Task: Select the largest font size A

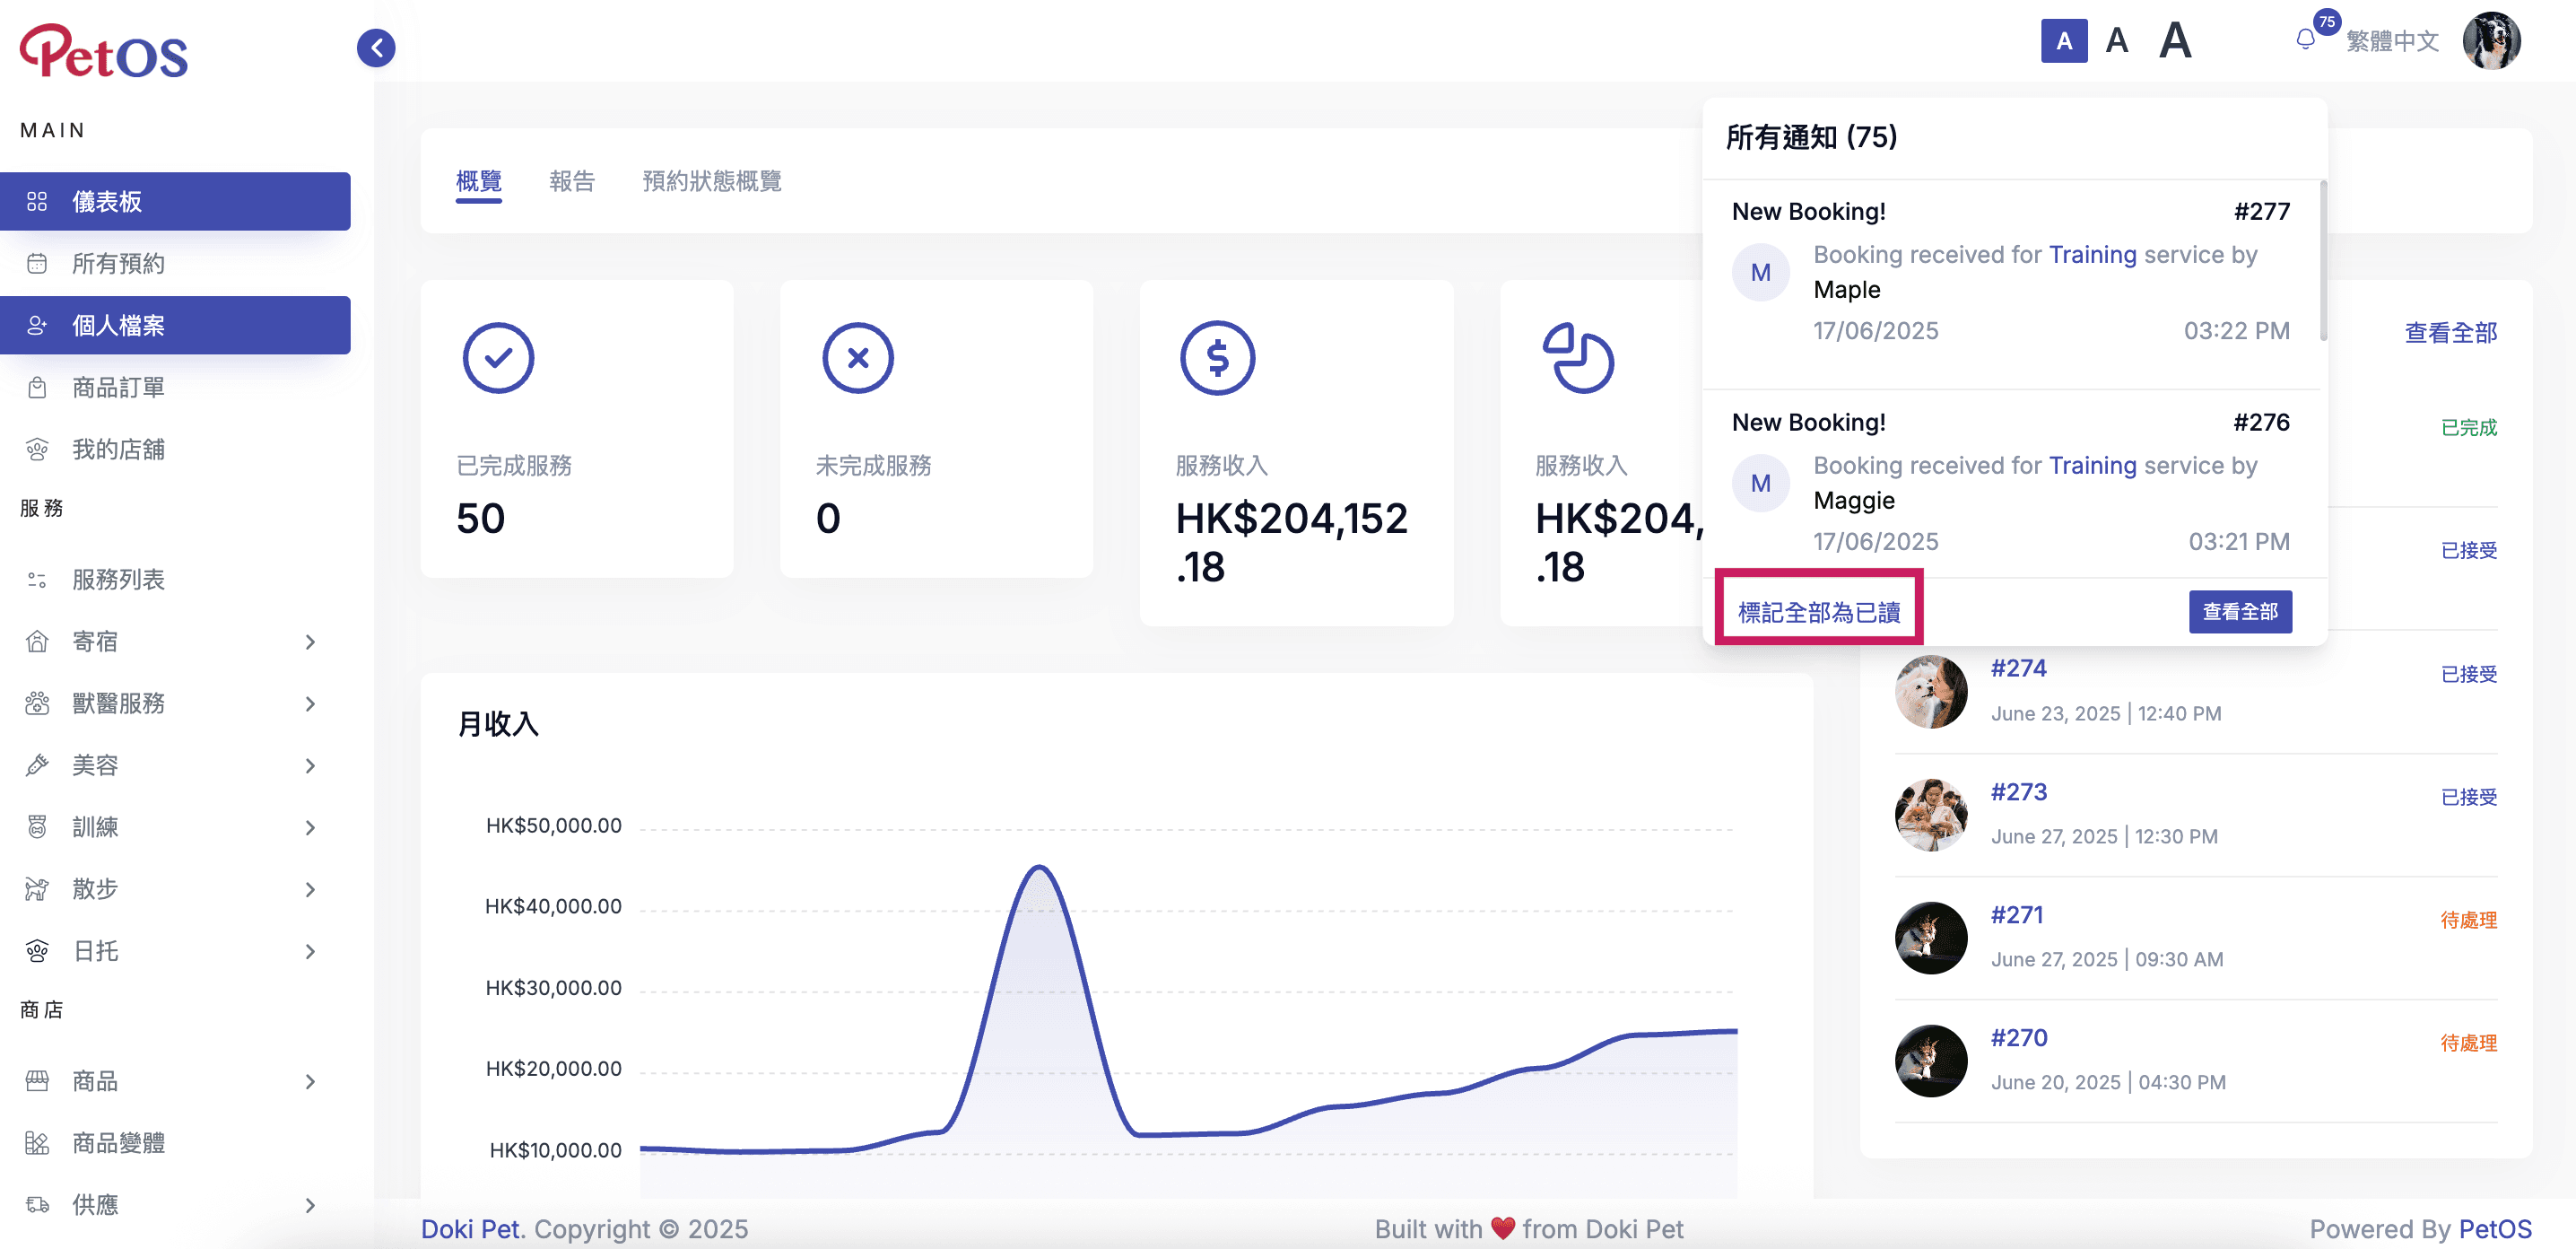Action: 2174,41
